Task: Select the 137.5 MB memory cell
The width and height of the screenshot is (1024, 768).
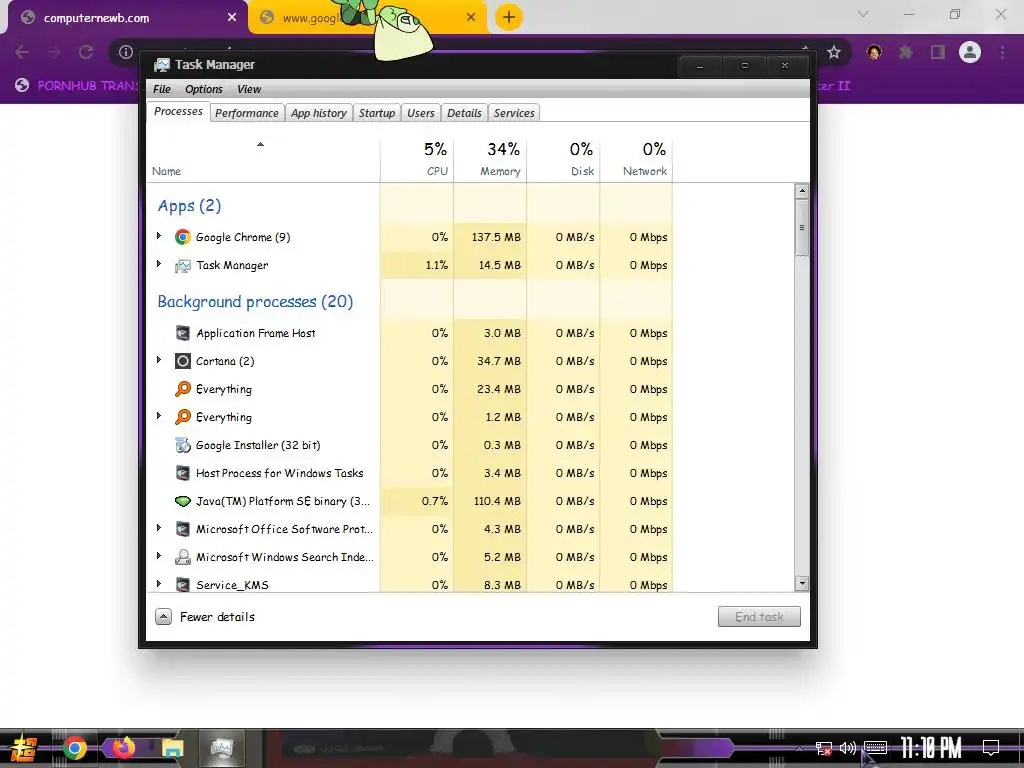Action: [x=490, y=237]
